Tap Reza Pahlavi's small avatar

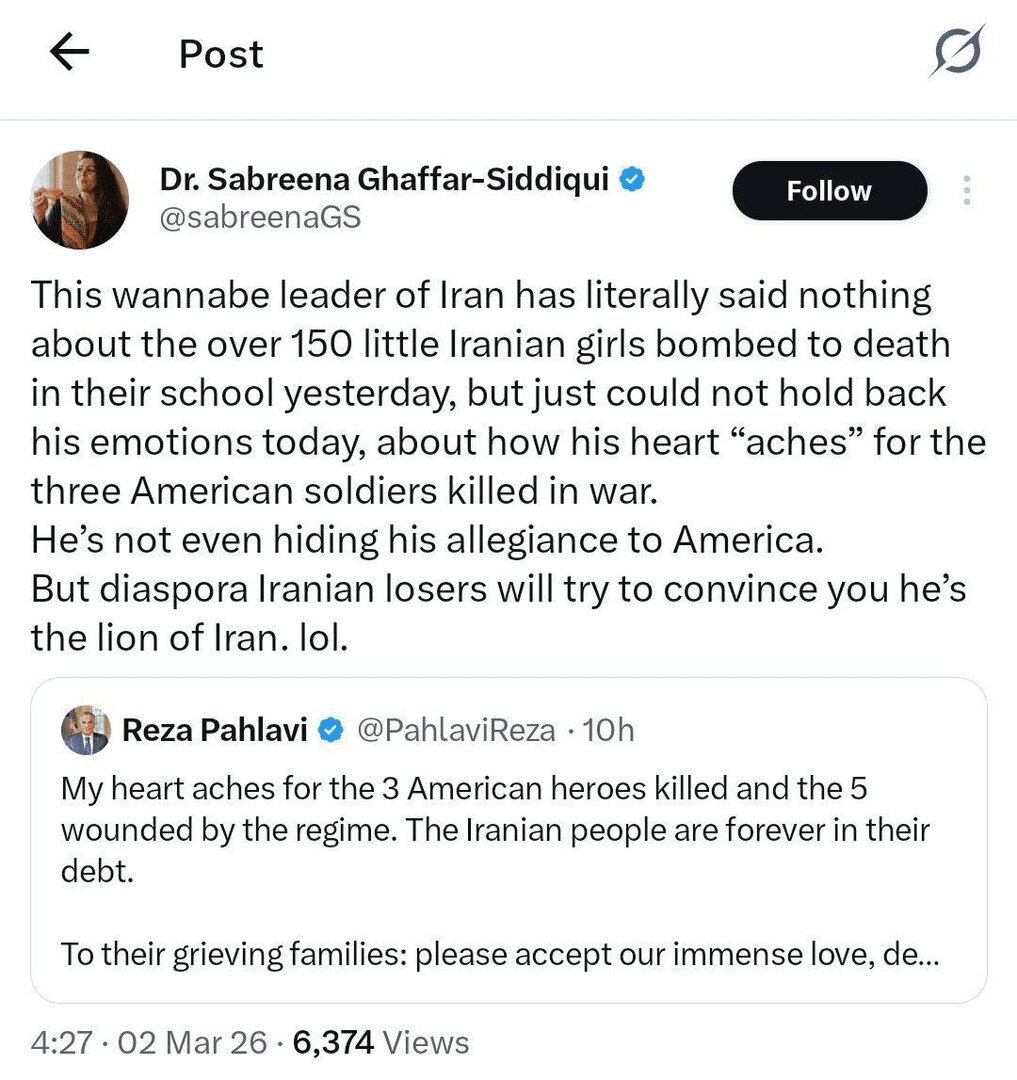(x=85, y=730)
